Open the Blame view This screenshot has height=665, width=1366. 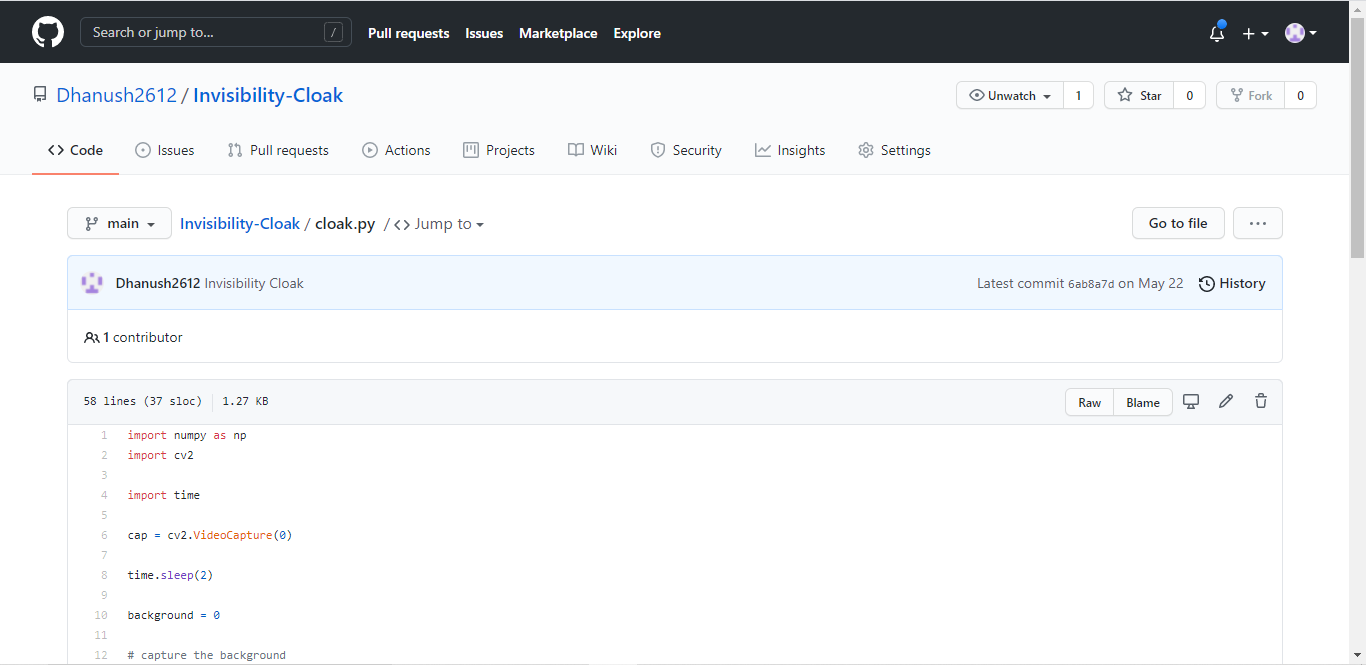[x=1143, y=402]
